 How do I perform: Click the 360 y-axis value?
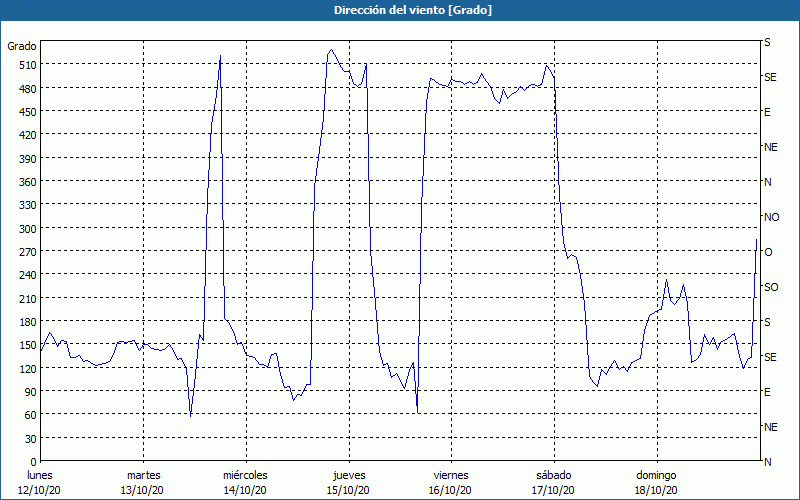(28, 182)
